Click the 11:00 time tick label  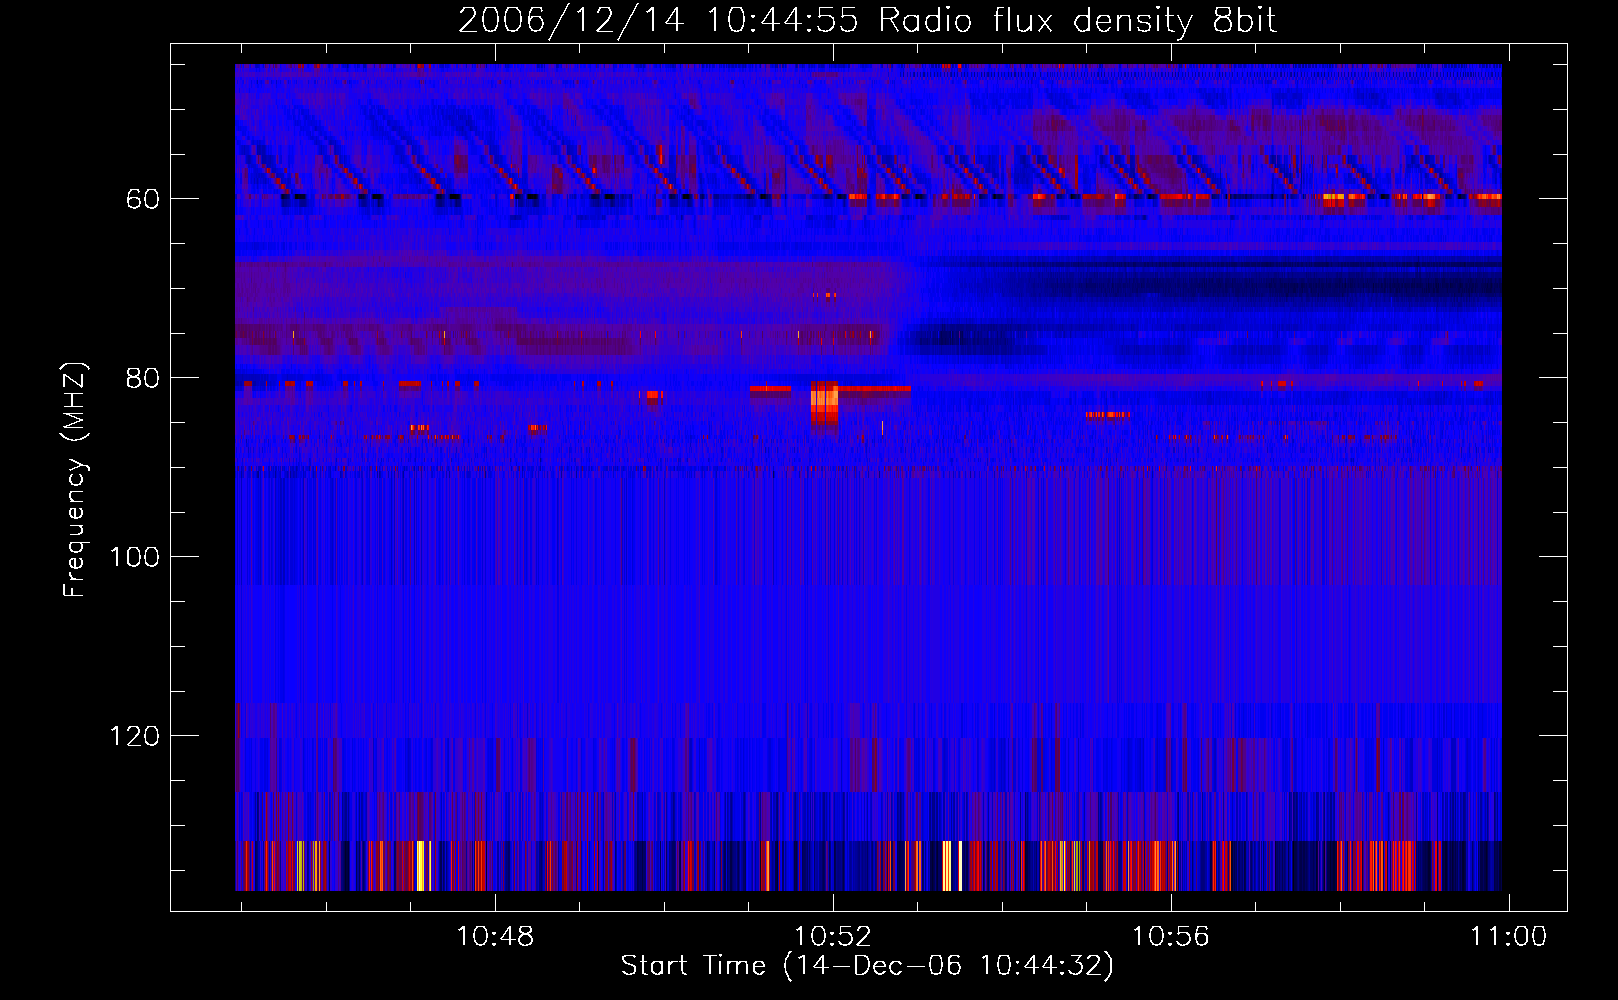(x=1508, y=936)
